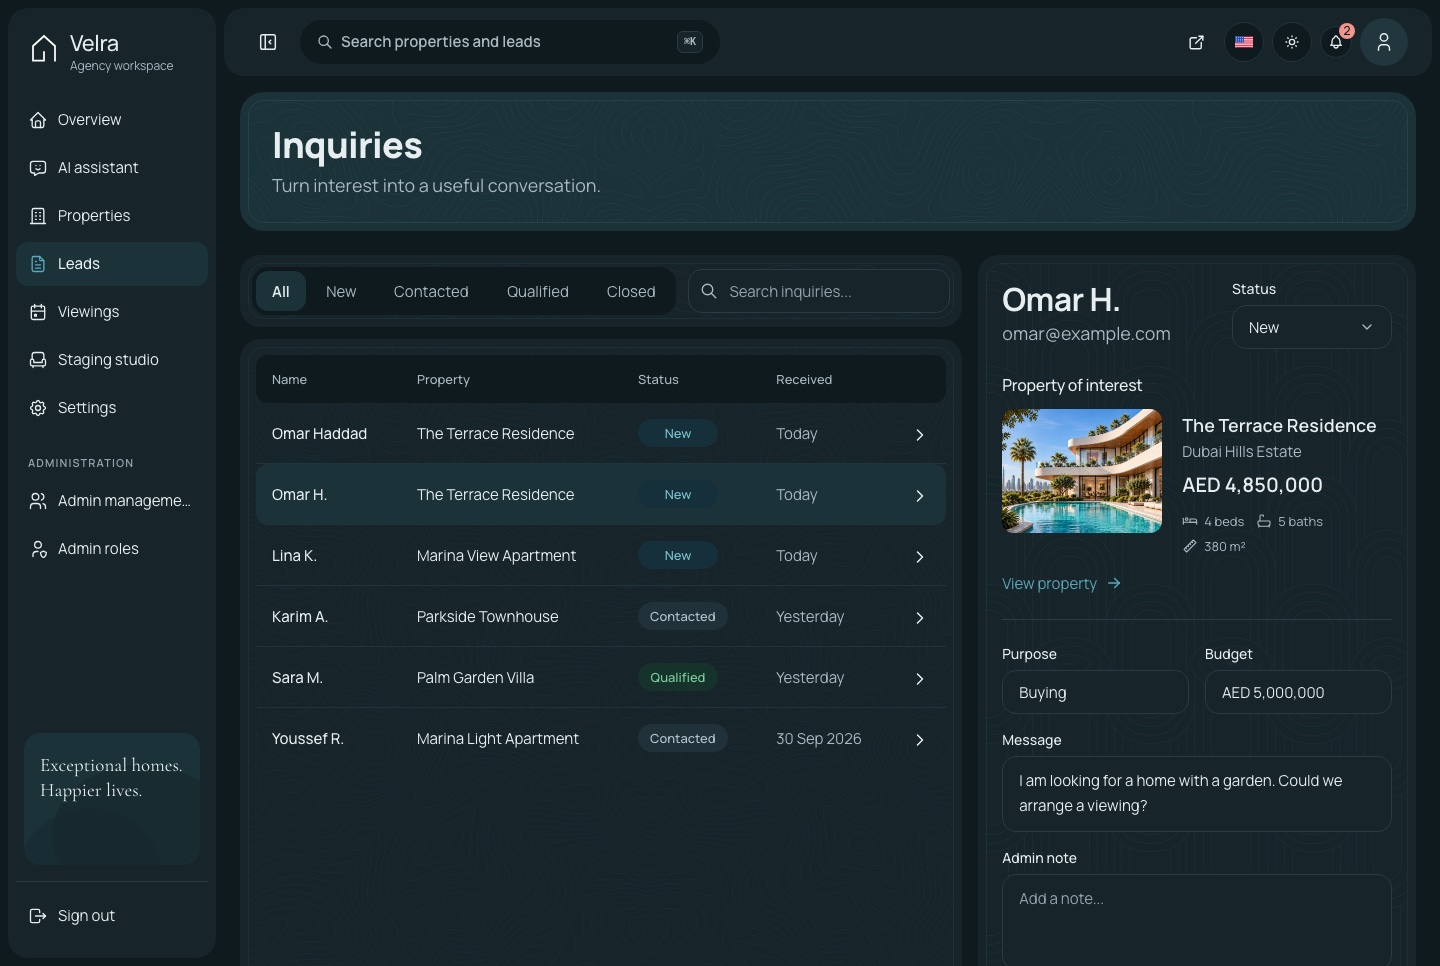Open the user profile avatar menu
Image resolution: width=1440 pixels, height=966 pixels.
[x=1384, y=42]
